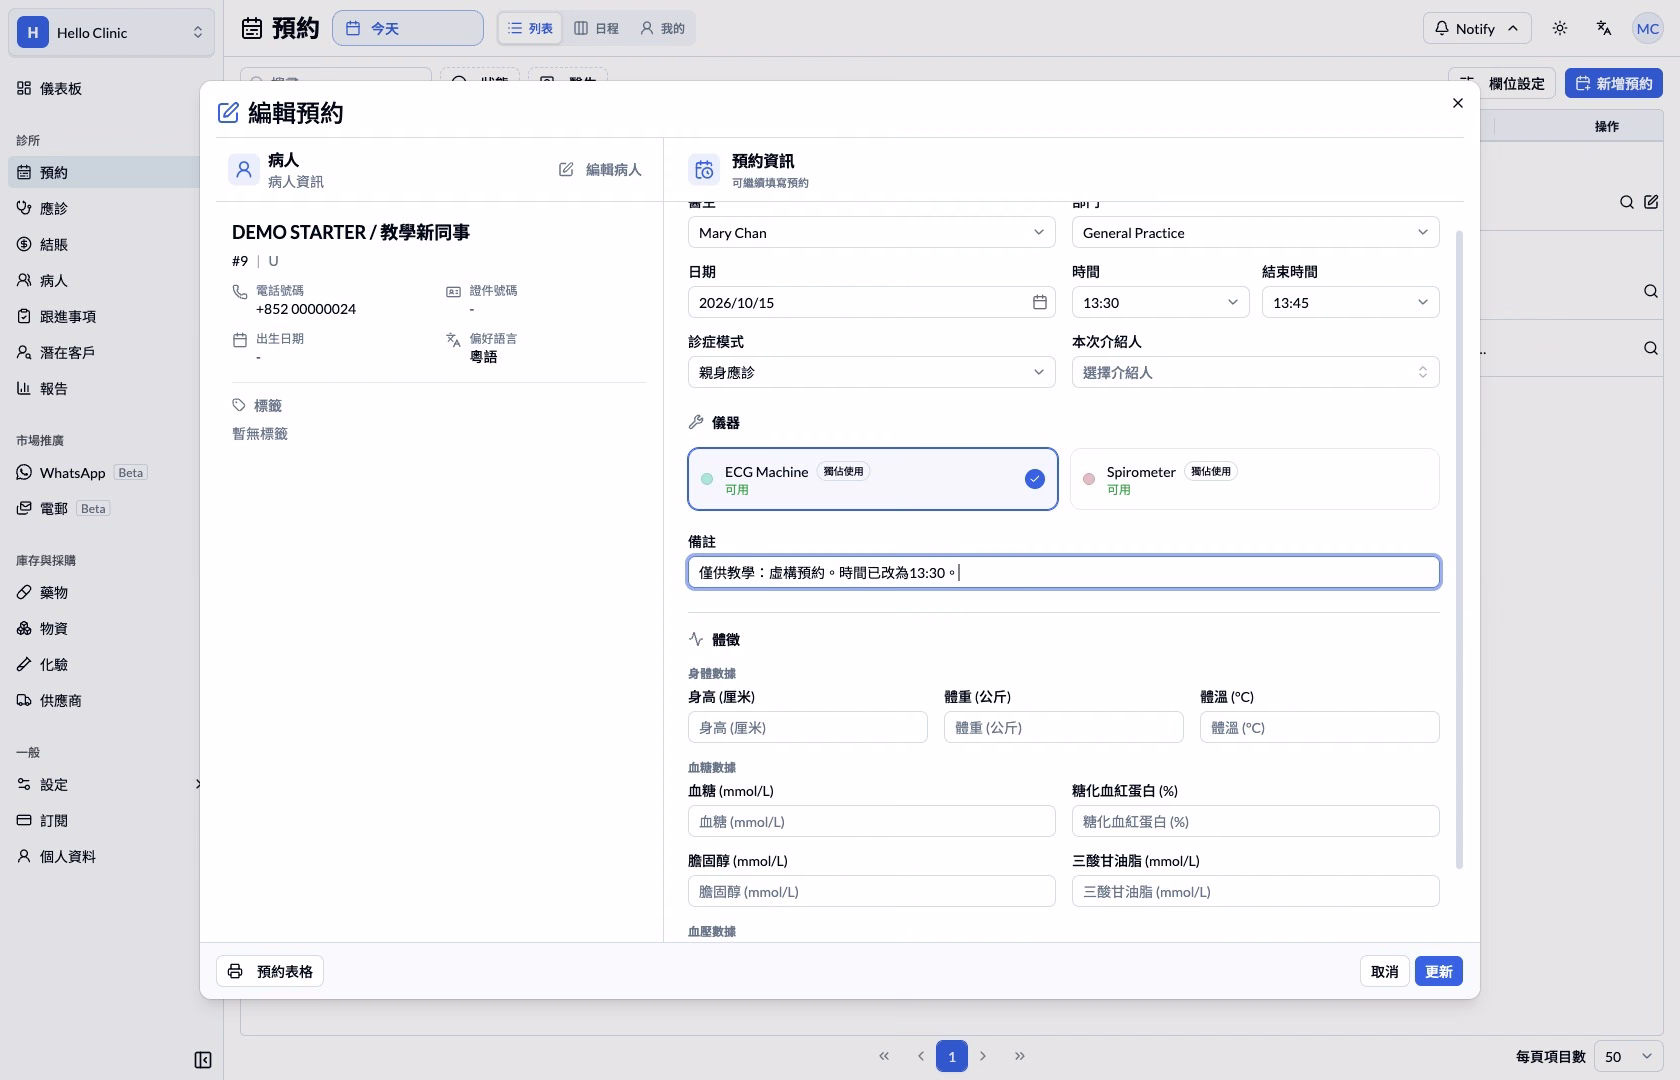Open the 親身應診 consultation mode dropdown

tap(871, 372)
